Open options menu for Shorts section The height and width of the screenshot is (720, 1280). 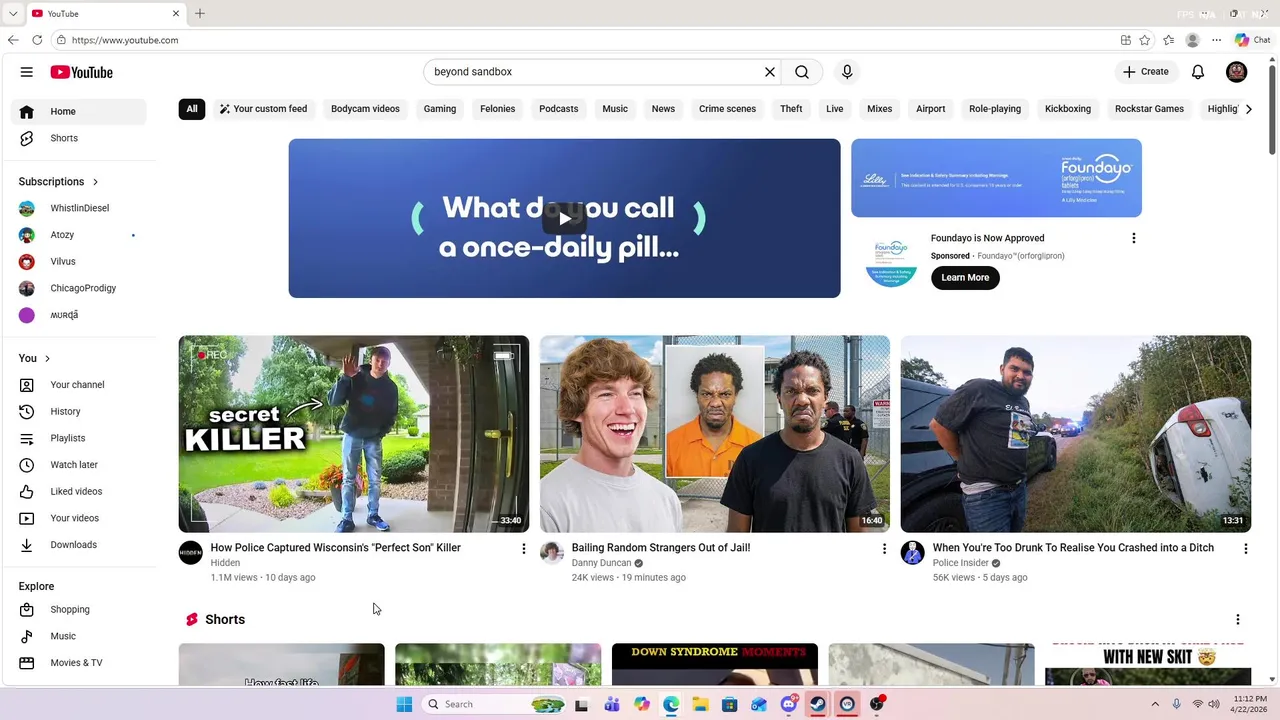[x=1237, y=619]
